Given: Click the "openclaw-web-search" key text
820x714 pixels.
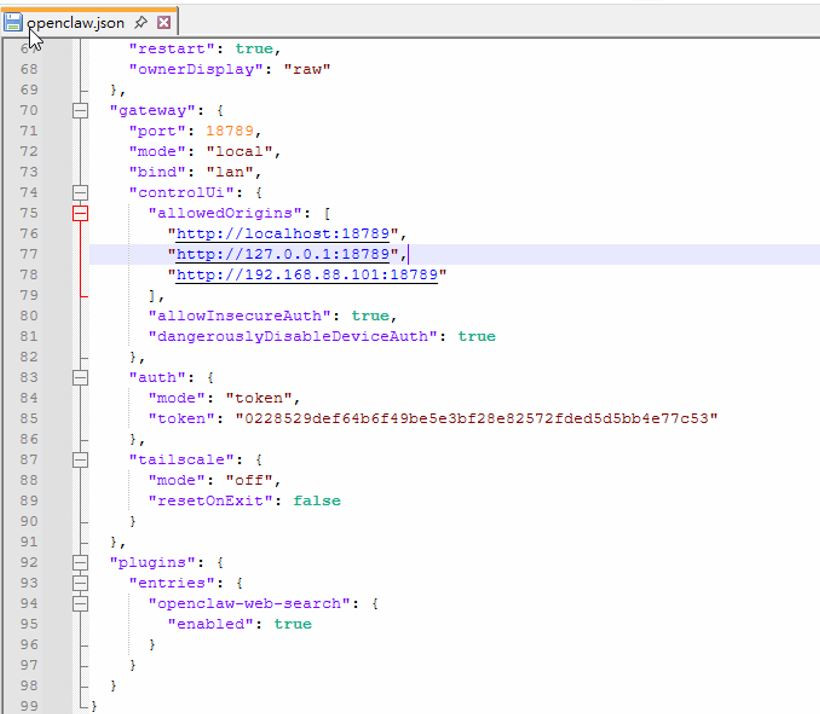Looking at the screenshot, I should click(x=249, y=603).
